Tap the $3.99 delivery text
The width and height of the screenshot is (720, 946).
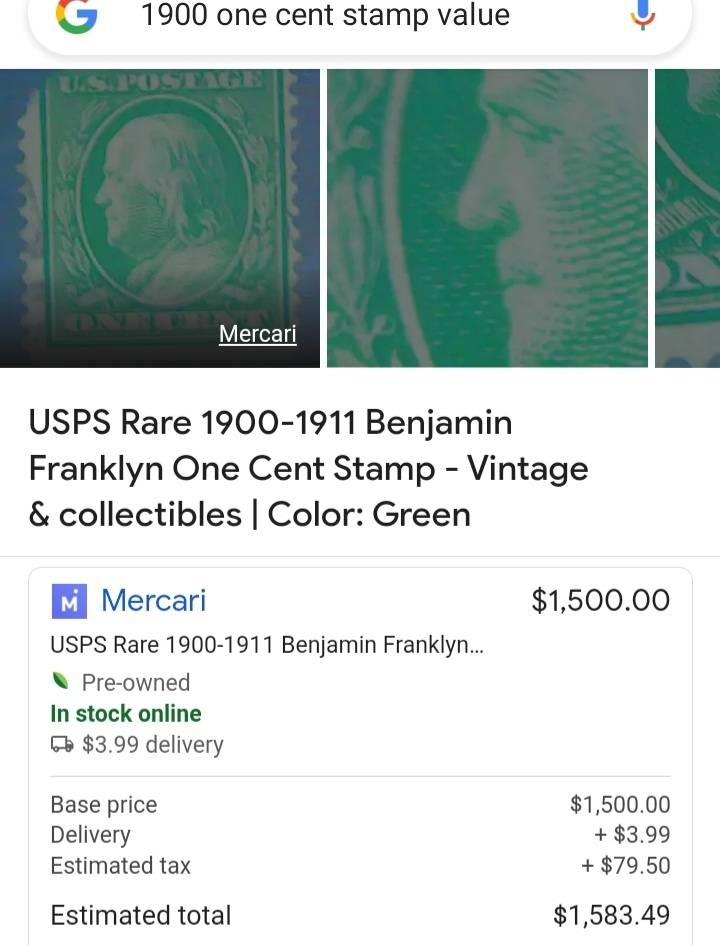[x=152, y=745]
